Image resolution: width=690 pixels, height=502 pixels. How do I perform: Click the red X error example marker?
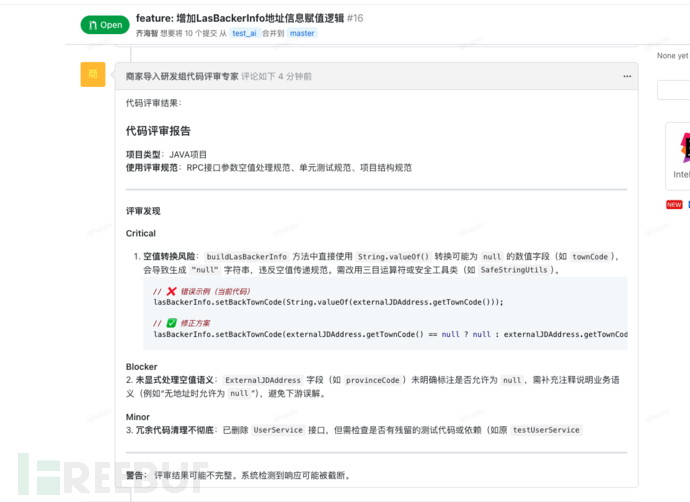(x=171, y=291)
